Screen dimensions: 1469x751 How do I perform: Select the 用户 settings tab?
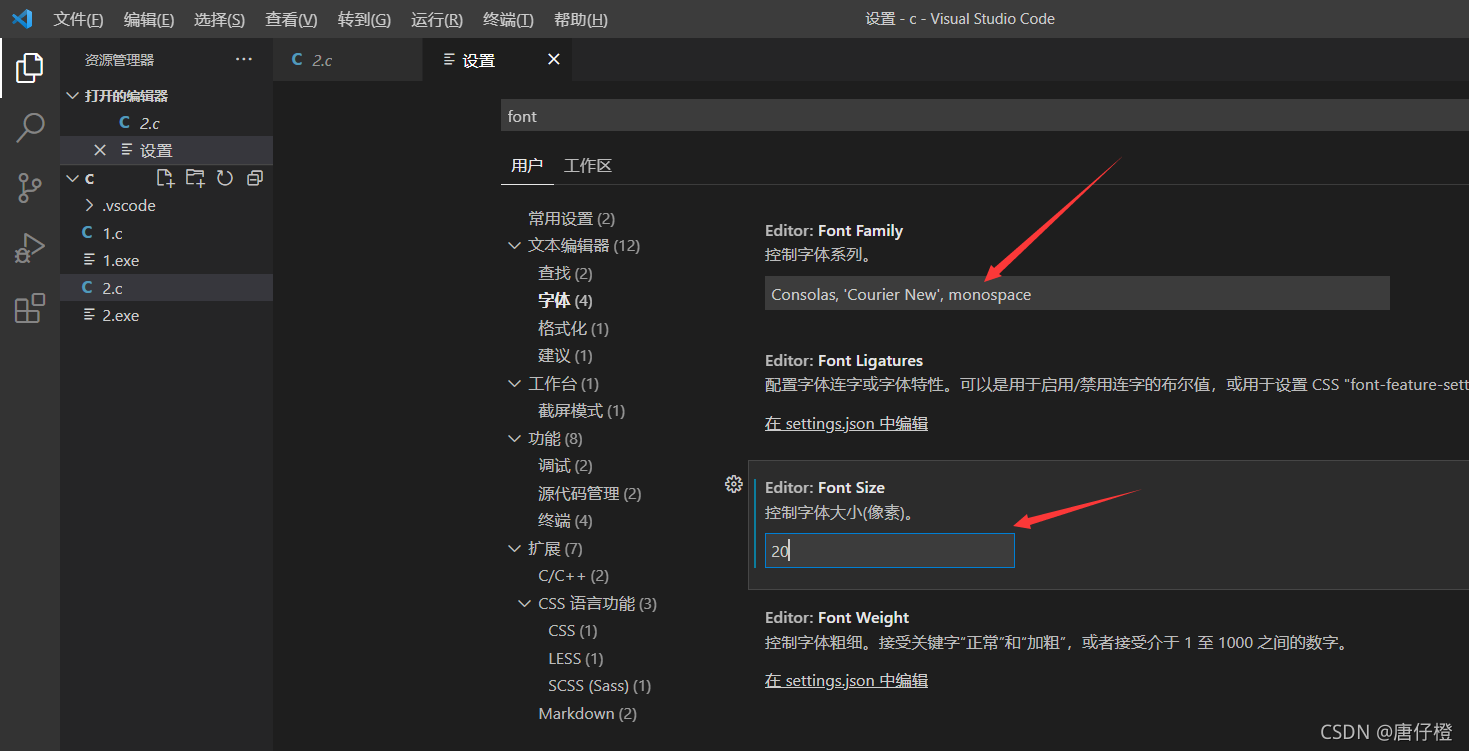point(527,166)
